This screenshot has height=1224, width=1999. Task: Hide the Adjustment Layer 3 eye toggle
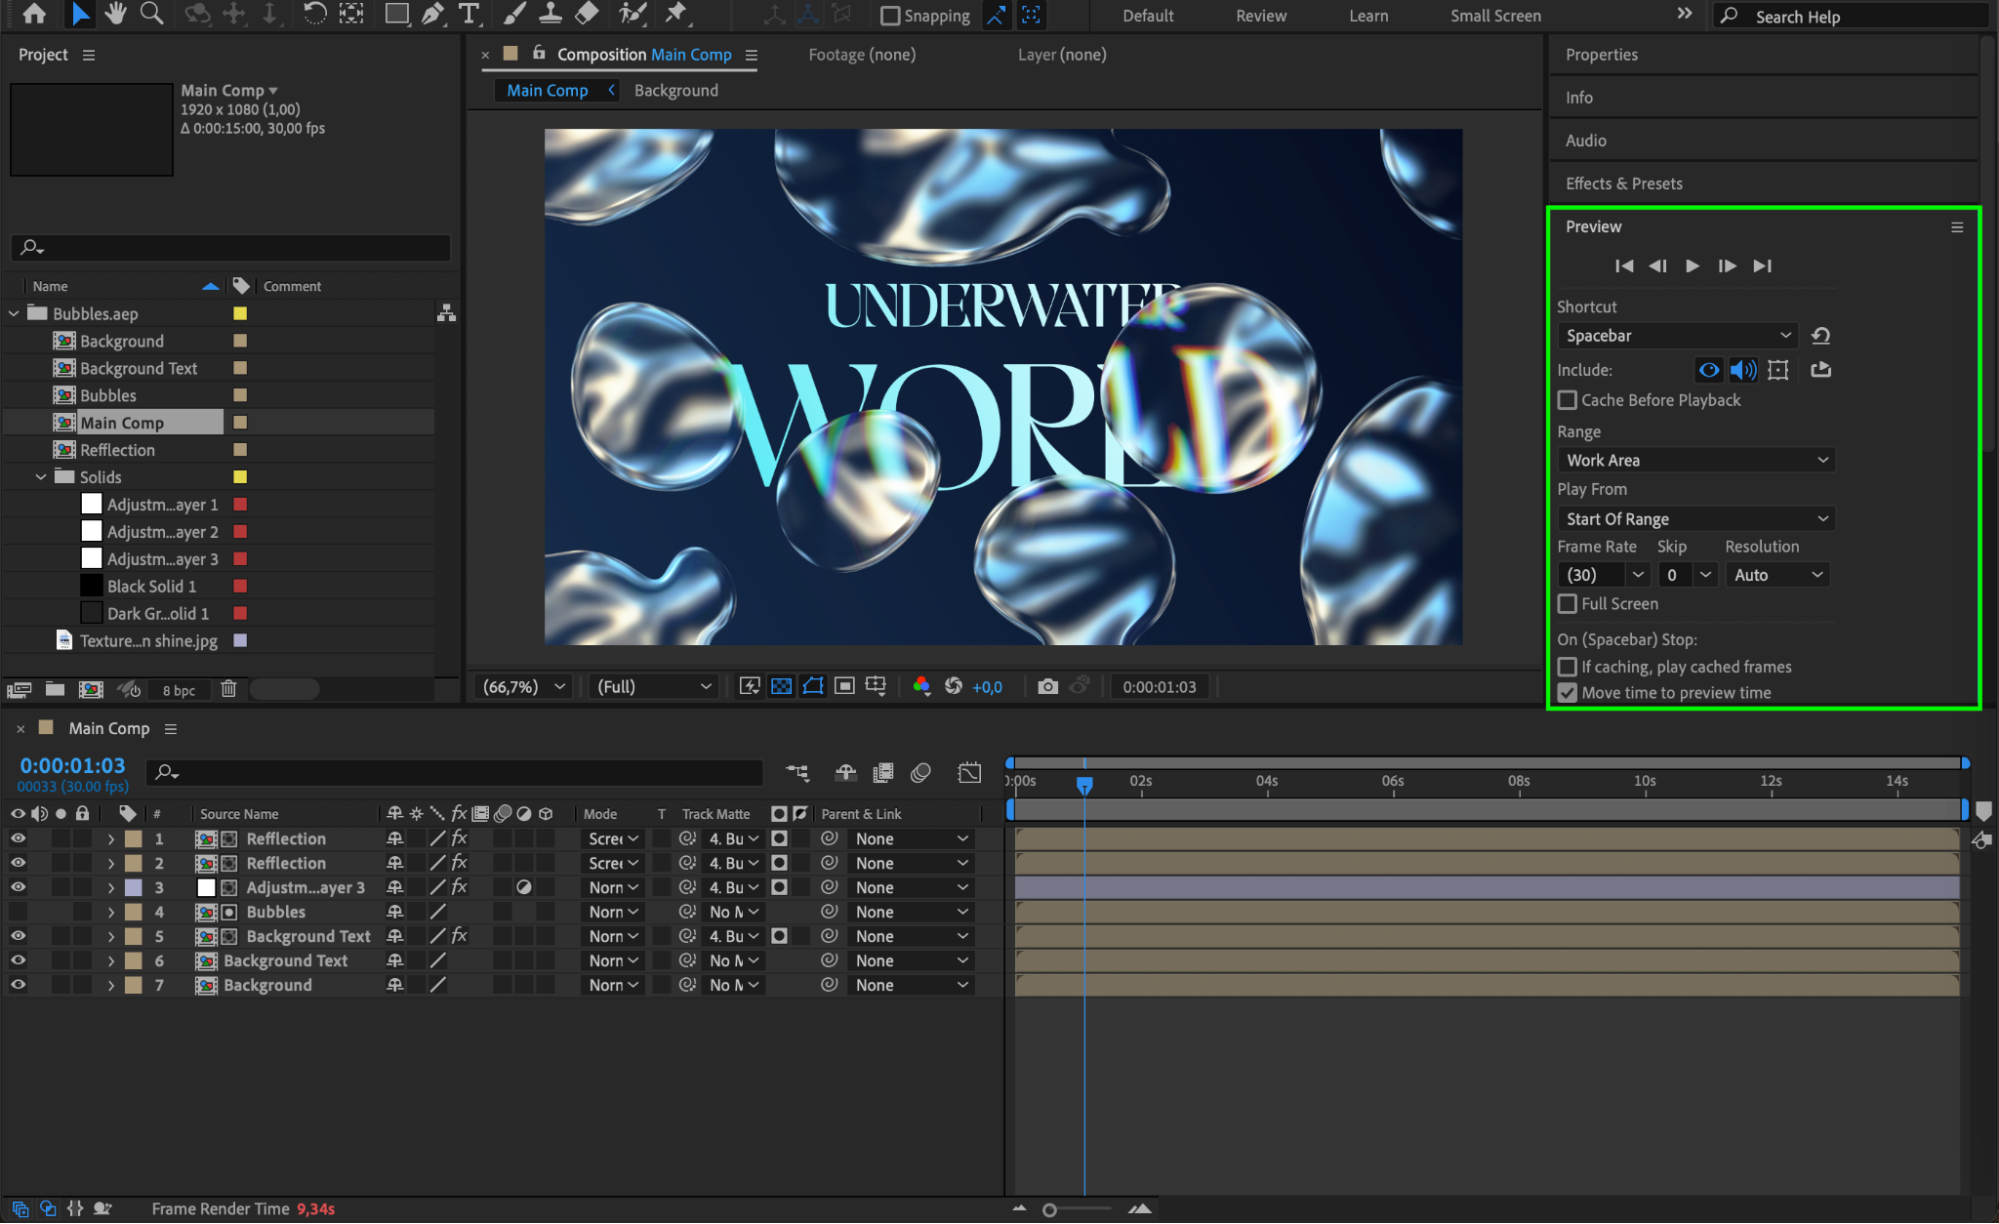pyautogui.click(x=18, y=887)
